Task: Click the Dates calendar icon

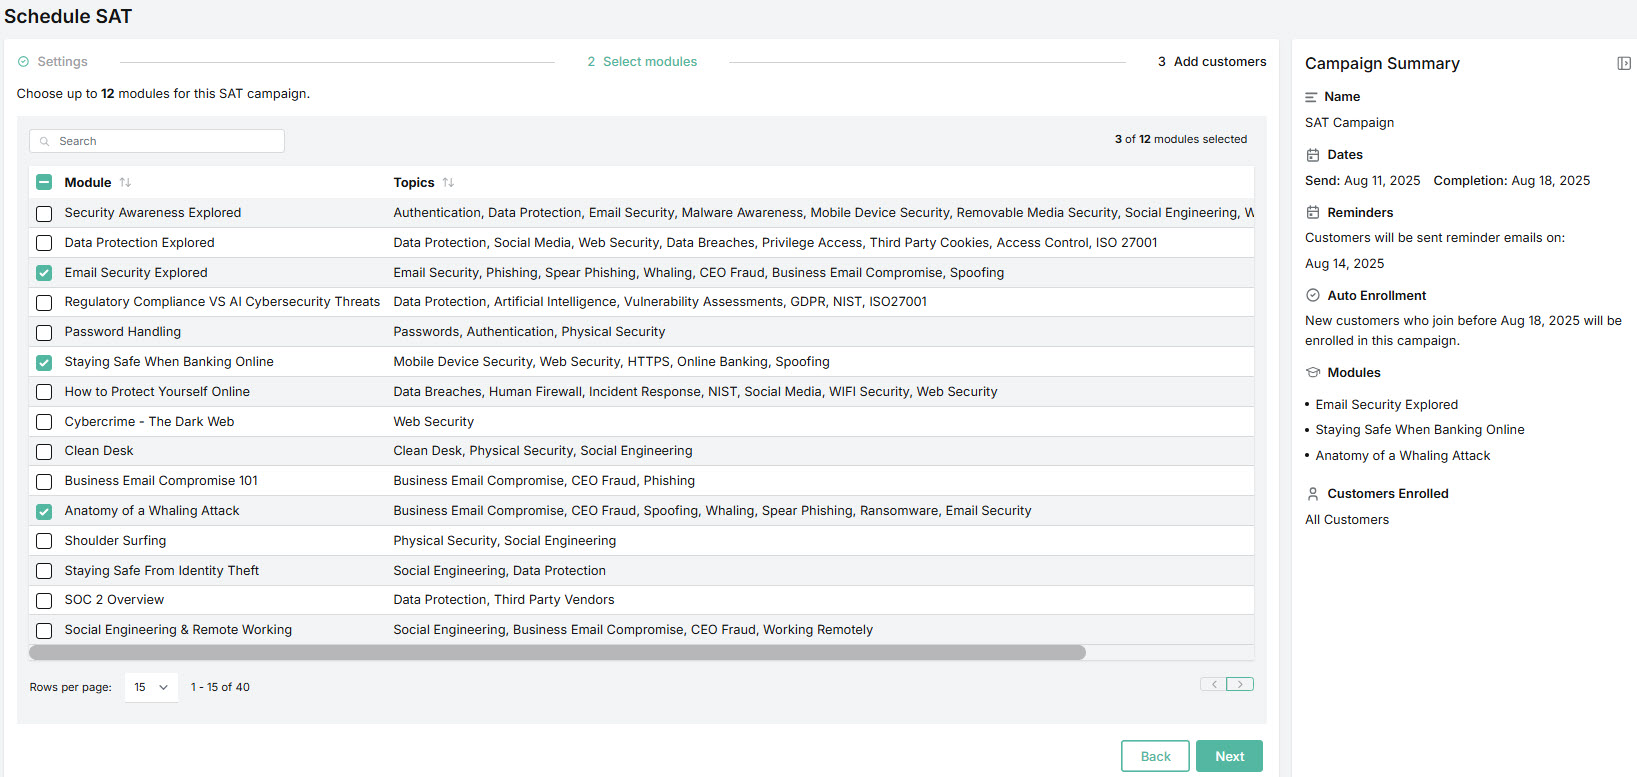Action: coord(1313,155)
